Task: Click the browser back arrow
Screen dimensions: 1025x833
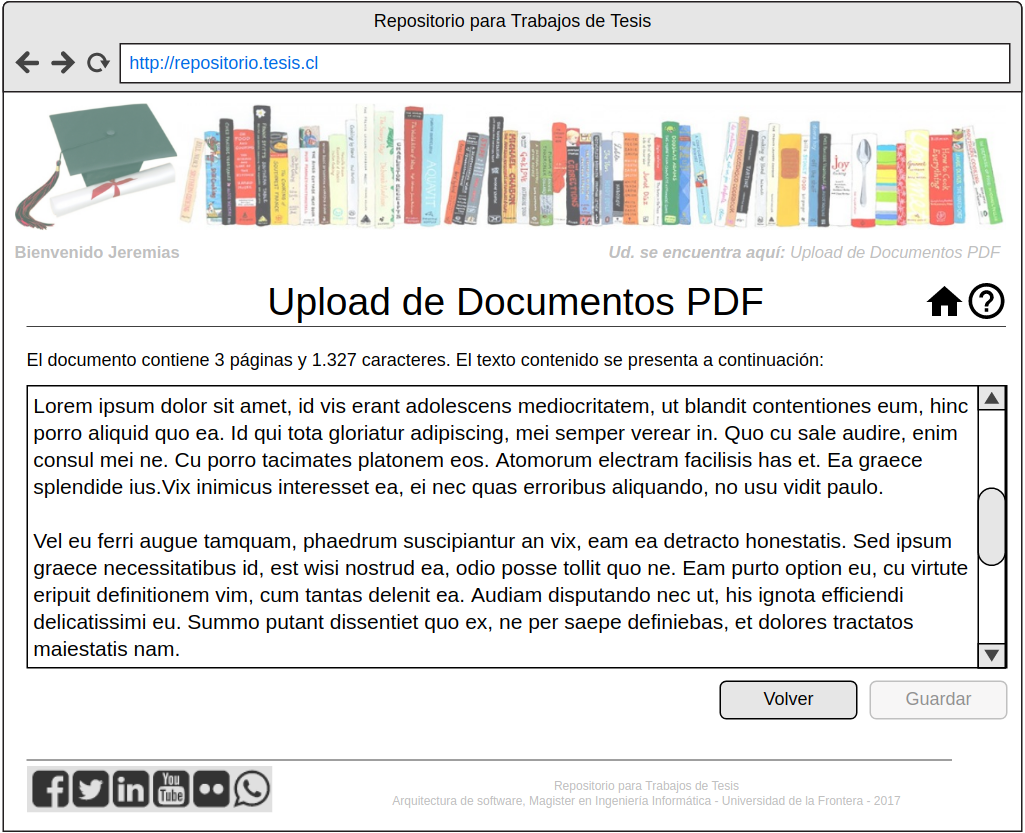Action: point(27,63)
